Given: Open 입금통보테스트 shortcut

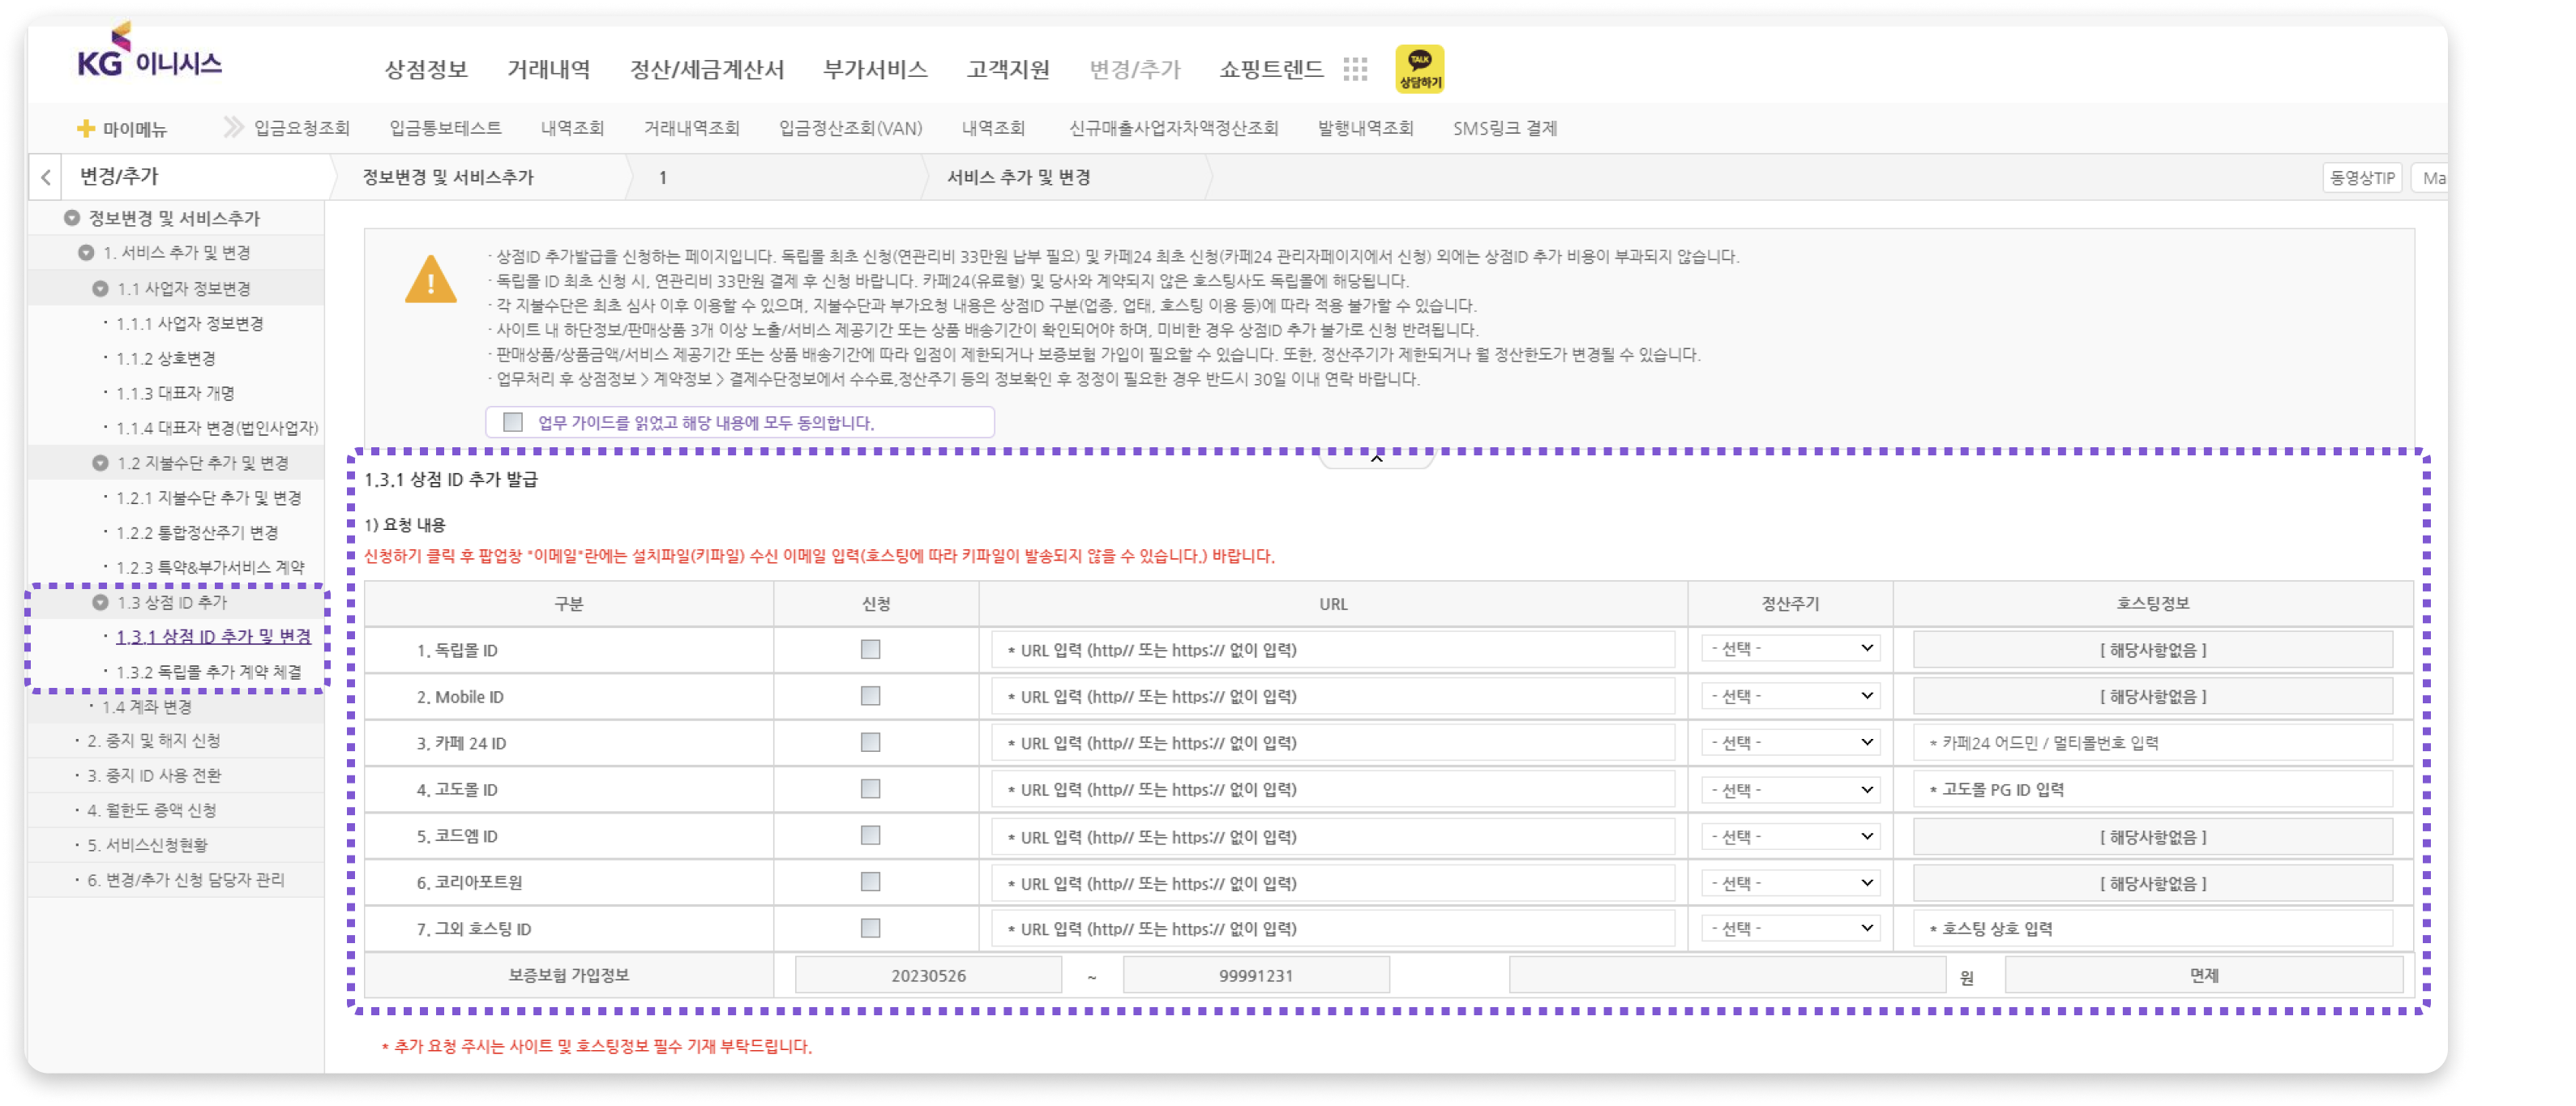Looking at the screenshot, I should pyautogui.click(x=445, y=128).
